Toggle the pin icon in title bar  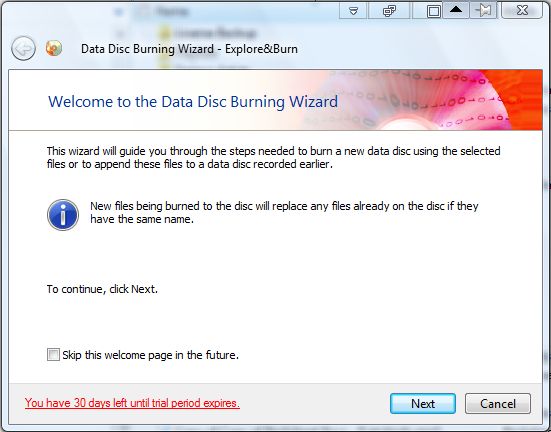483,11
